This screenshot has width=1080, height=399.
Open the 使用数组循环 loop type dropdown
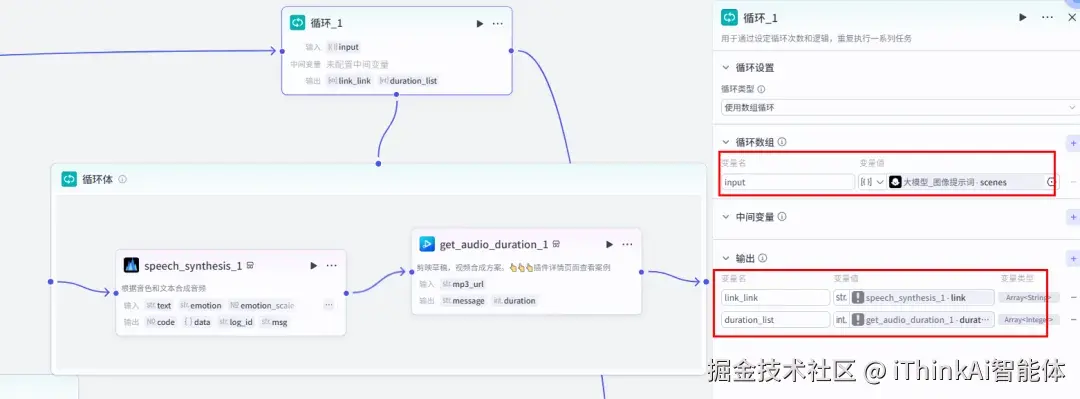tap(900, 108)
